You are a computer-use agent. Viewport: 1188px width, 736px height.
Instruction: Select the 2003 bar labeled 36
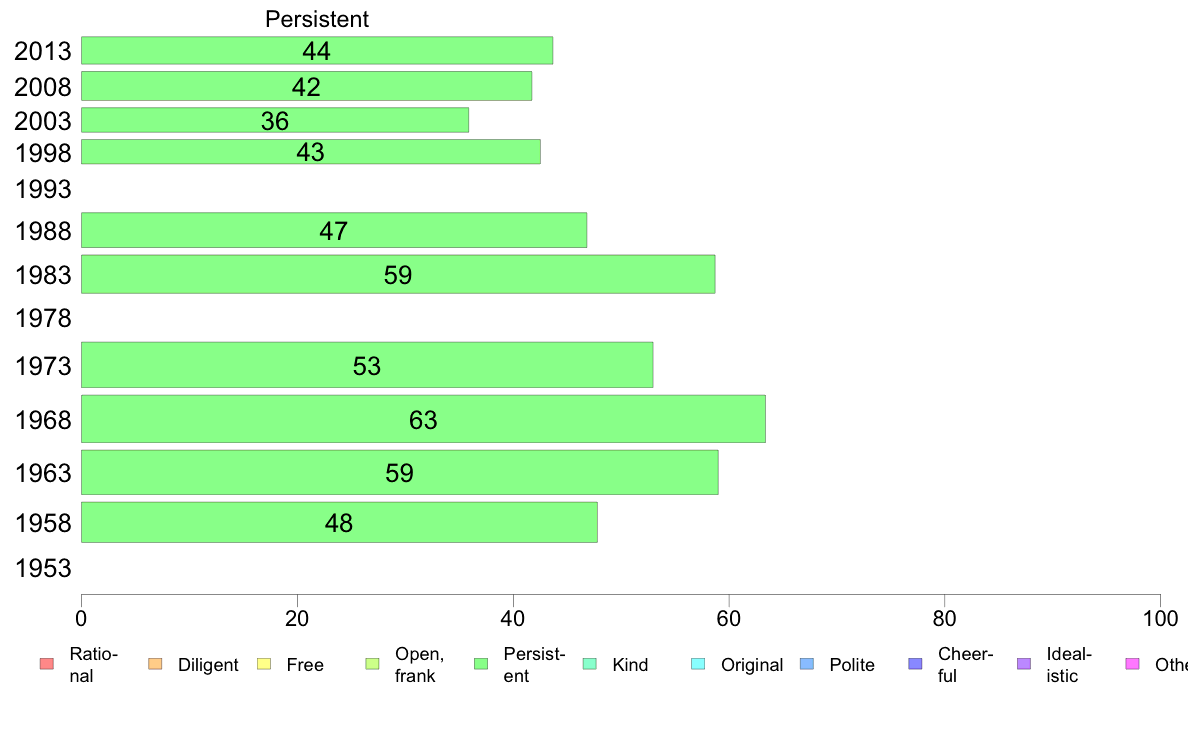(275, 120)
